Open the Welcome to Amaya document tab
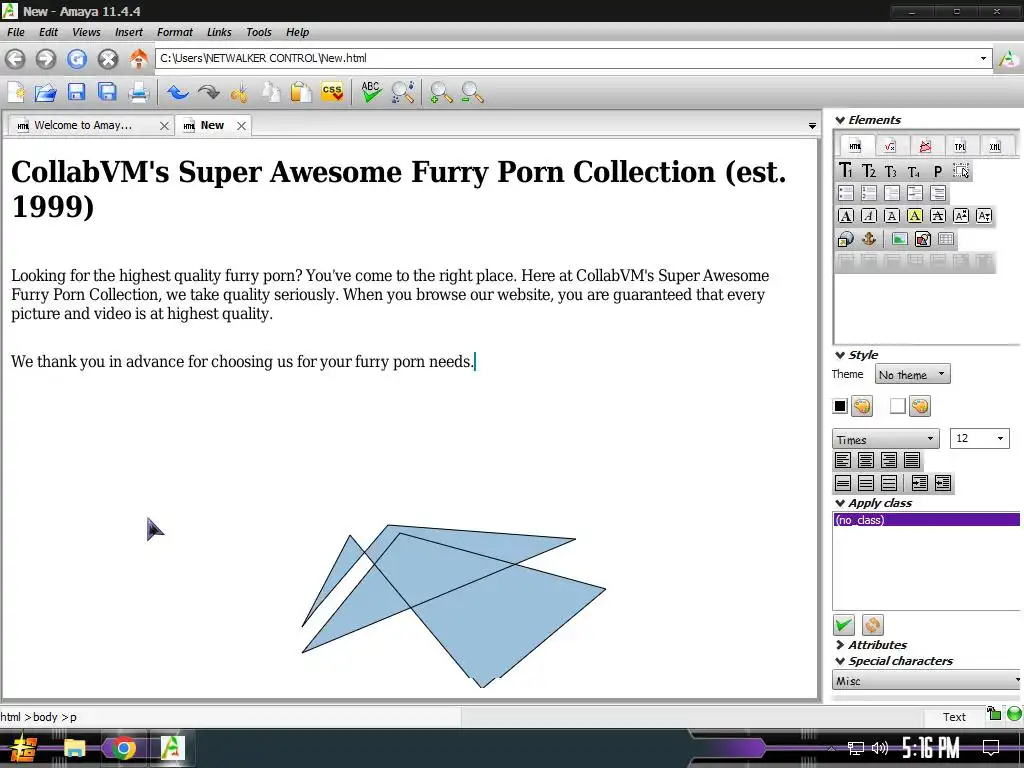The image size is (1024, 768). coord(83,125)
